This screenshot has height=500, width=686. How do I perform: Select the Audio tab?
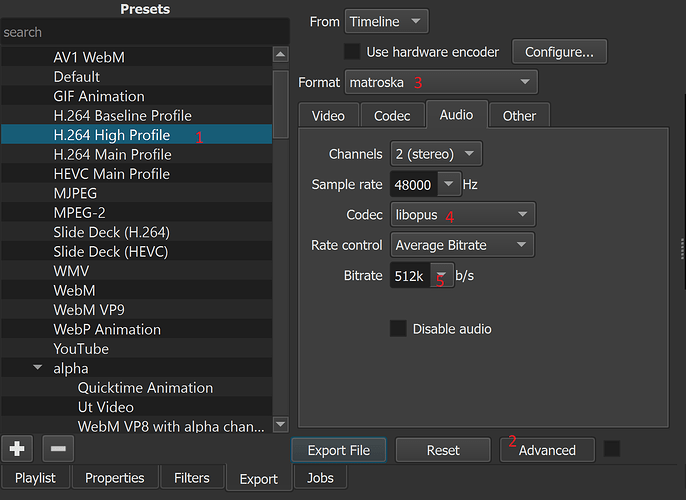point(456,115)
